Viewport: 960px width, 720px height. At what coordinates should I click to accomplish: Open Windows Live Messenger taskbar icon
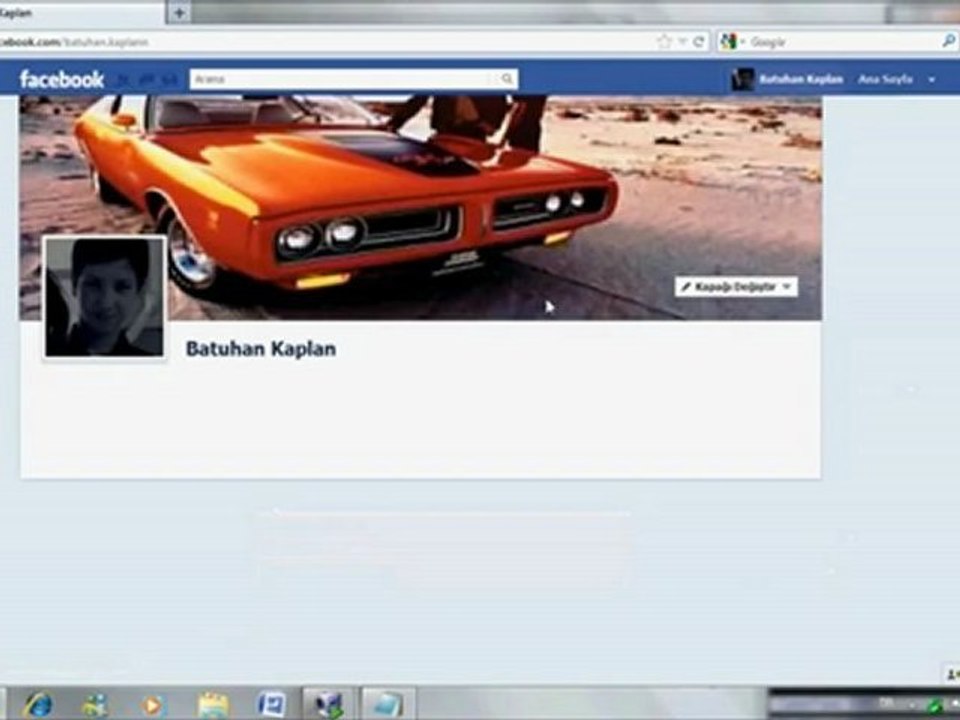click(x=95, y=705)
